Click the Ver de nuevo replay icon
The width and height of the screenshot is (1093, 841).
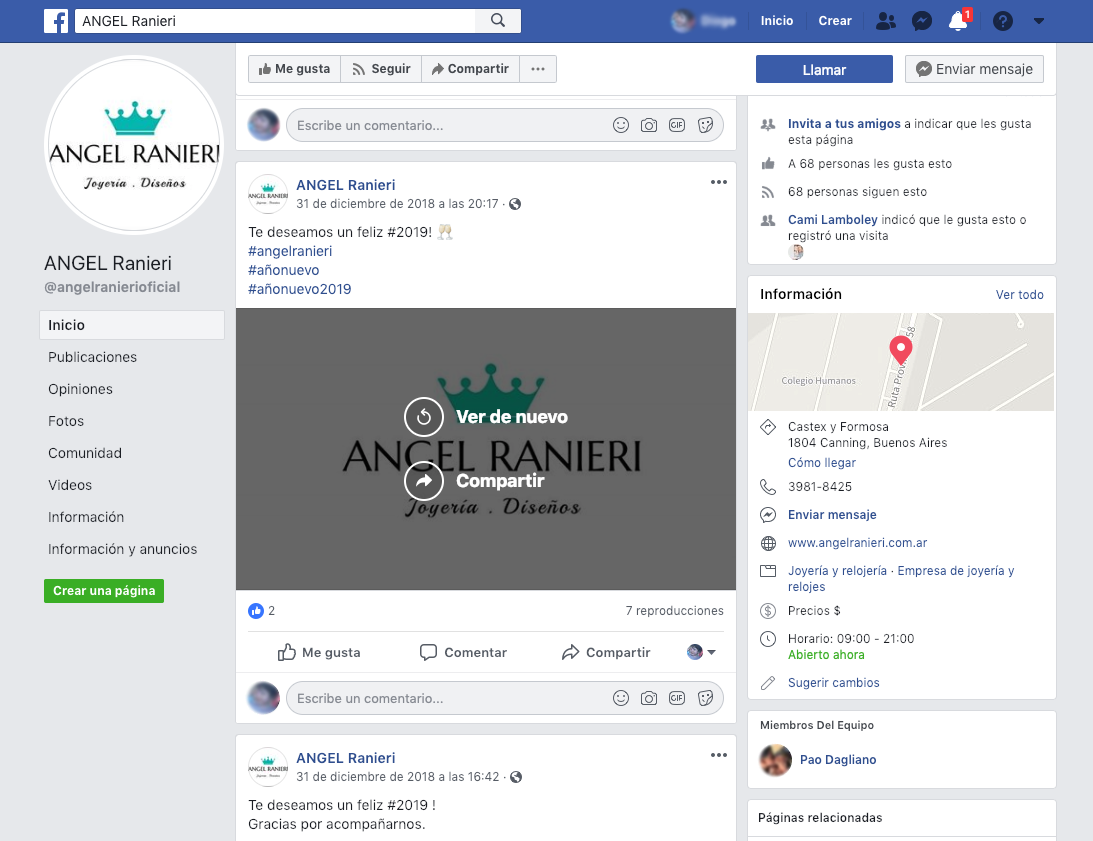424,417
